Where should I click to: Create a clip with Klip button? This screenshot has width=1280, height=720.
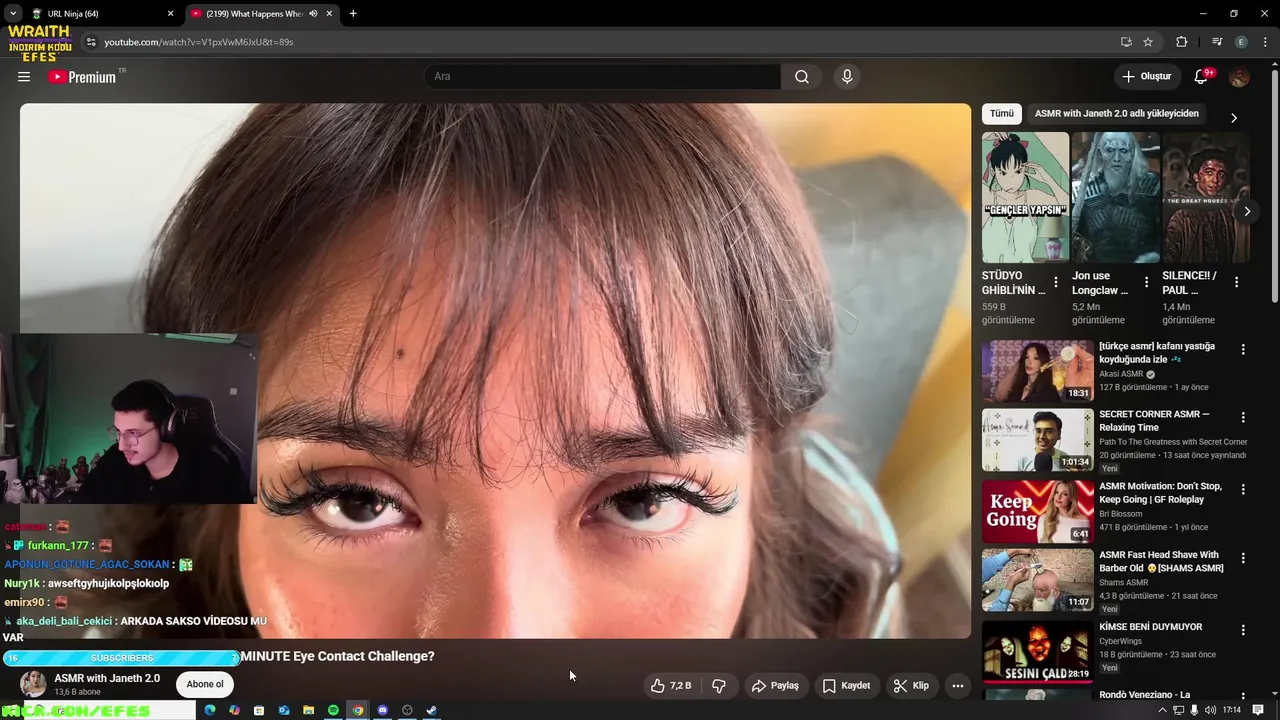[x=911, y=686]
